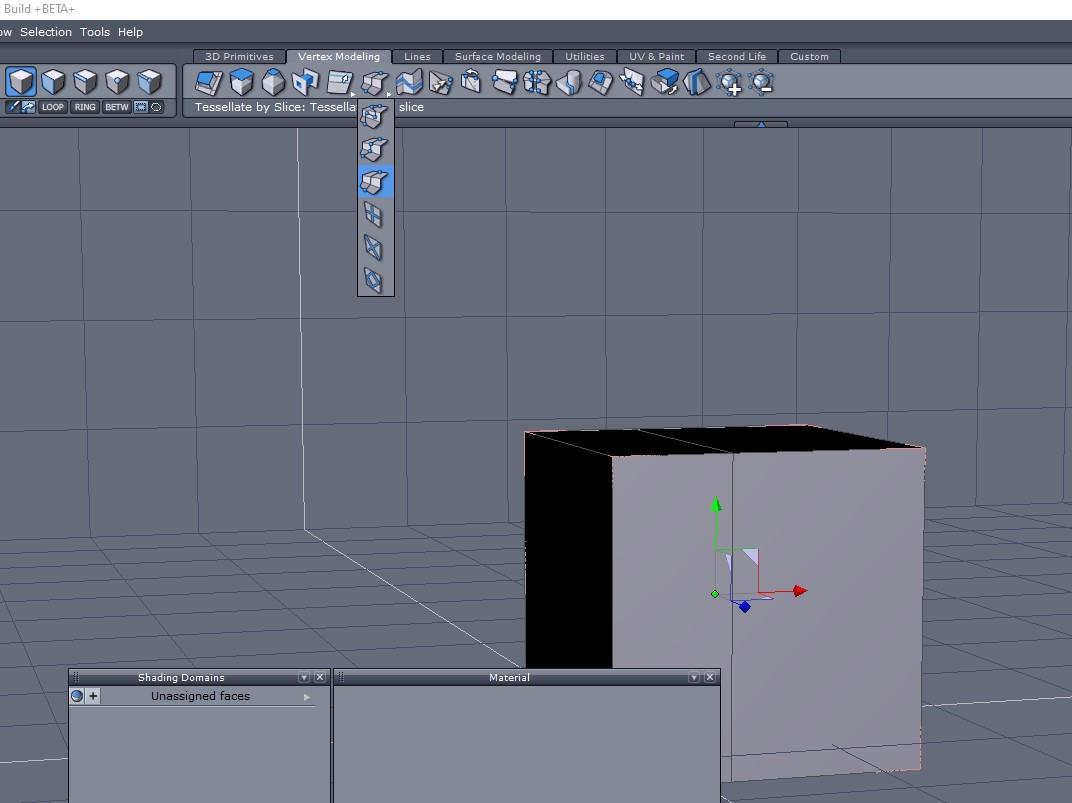1072x803 pixels.
Task: Click the Tessellate tool icon in the toolbar
Action: [x=374, y=83]
